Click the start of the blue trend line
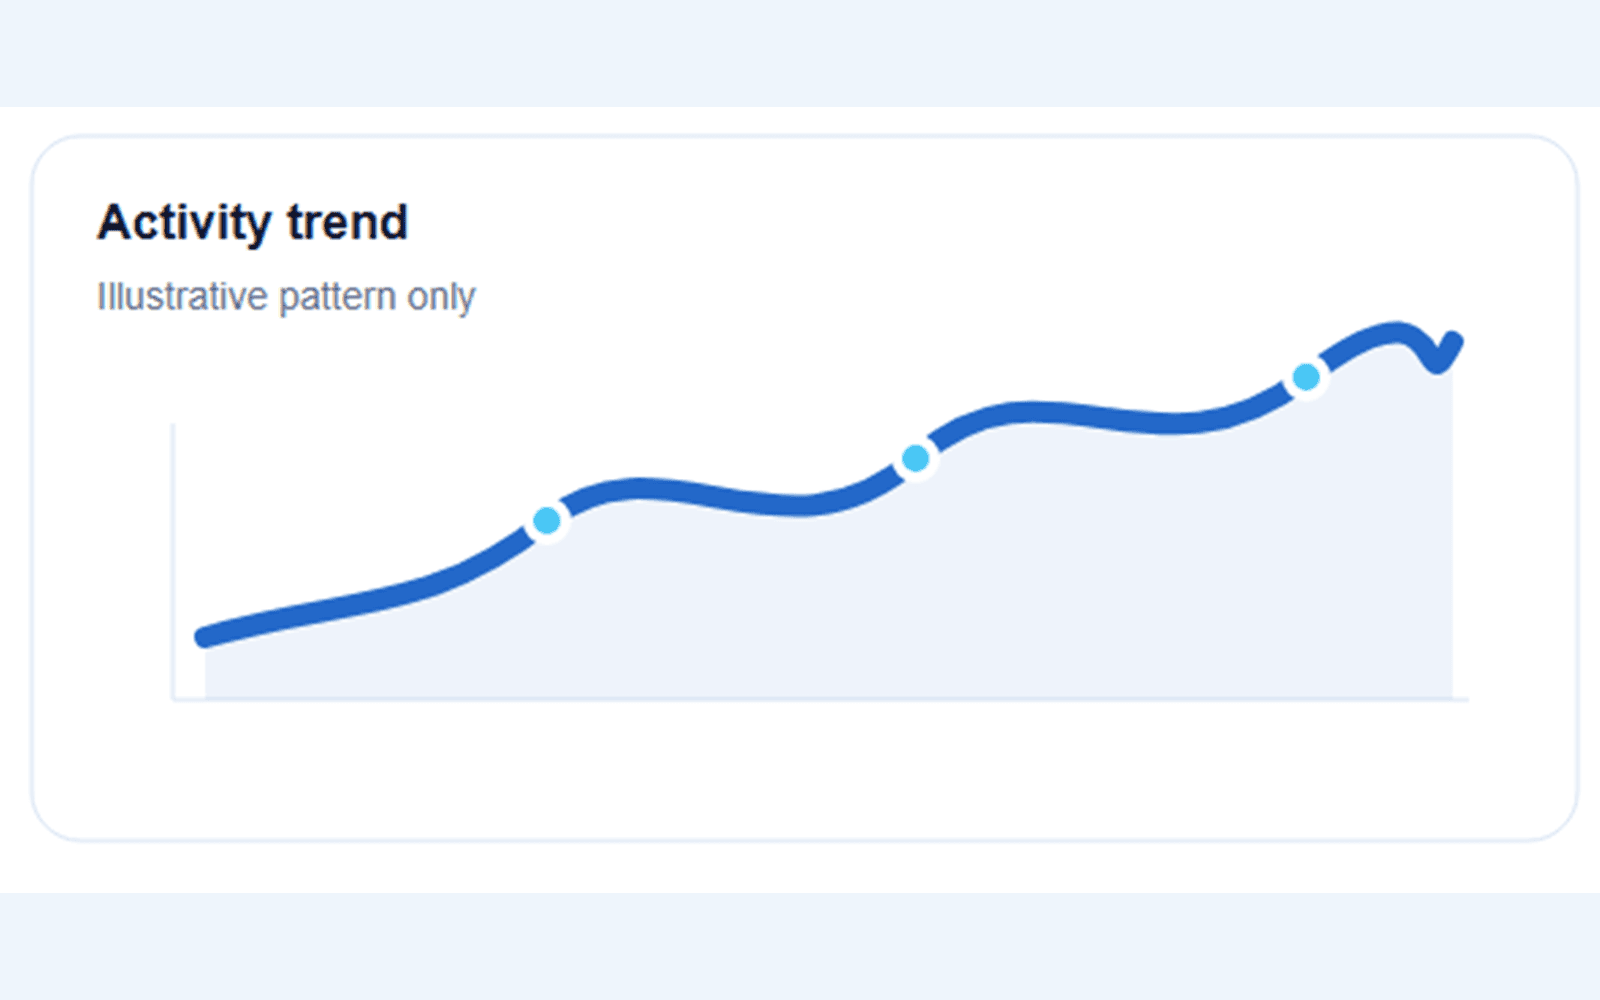Viewport: 1600px width, 1000px height. click(206, 636)
